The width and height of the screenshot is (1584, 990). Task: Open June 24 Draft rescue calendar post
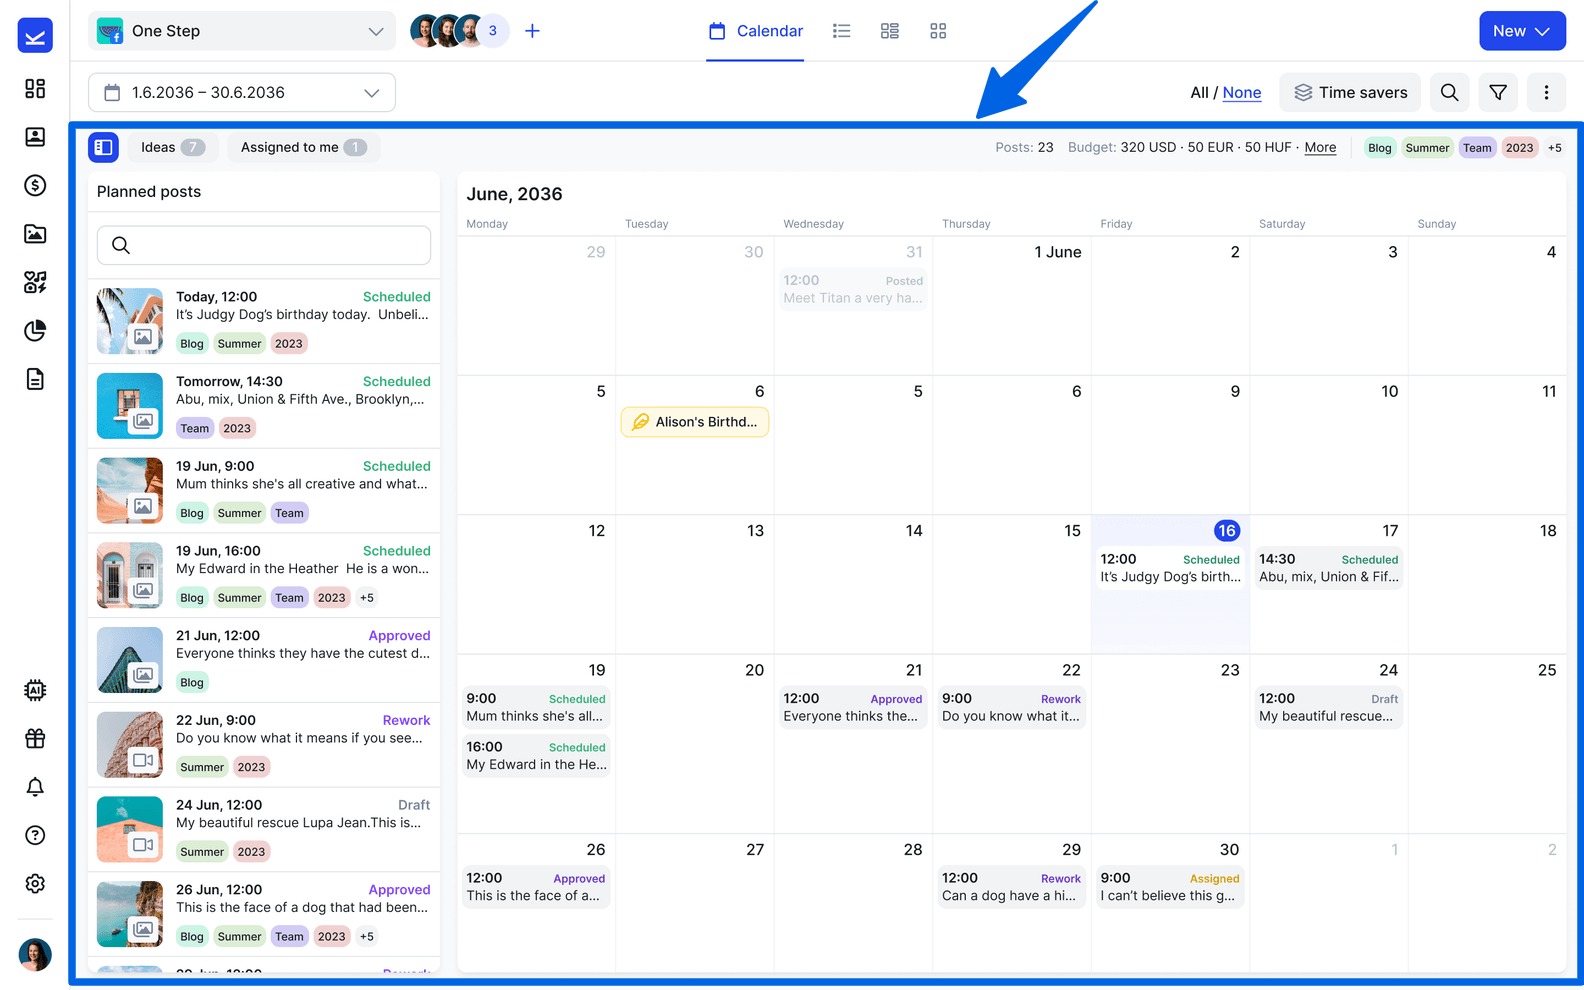click(x=1328, y=707)
